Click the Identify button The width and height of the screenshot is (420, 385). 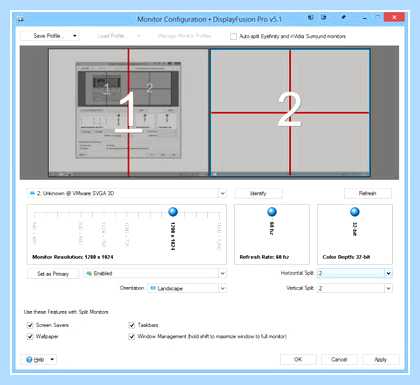pos(258,193)
